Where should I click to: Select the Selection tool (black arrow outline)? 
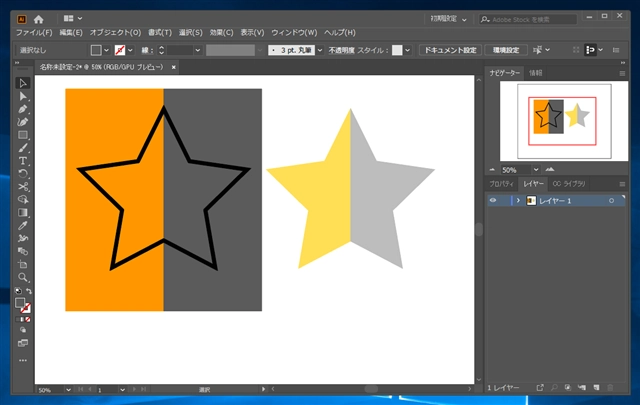pos(23,83)
